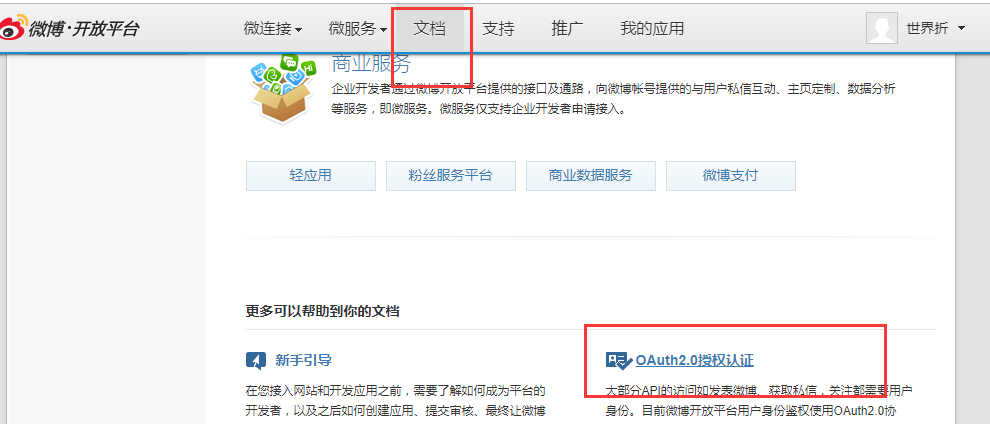This screenshot has height=424, width=990.
Task: Click the OAuth2.0 checklist icon
Action: coord(619,361)
